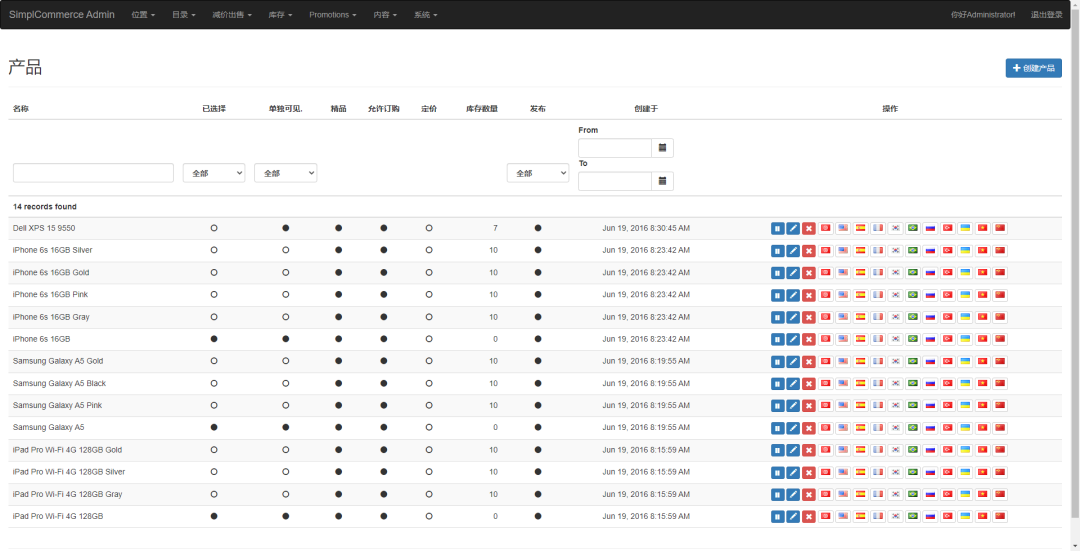Toggle the 定价 circle for Samsung Galaxy A5 Pink

(x=429, y=405)
